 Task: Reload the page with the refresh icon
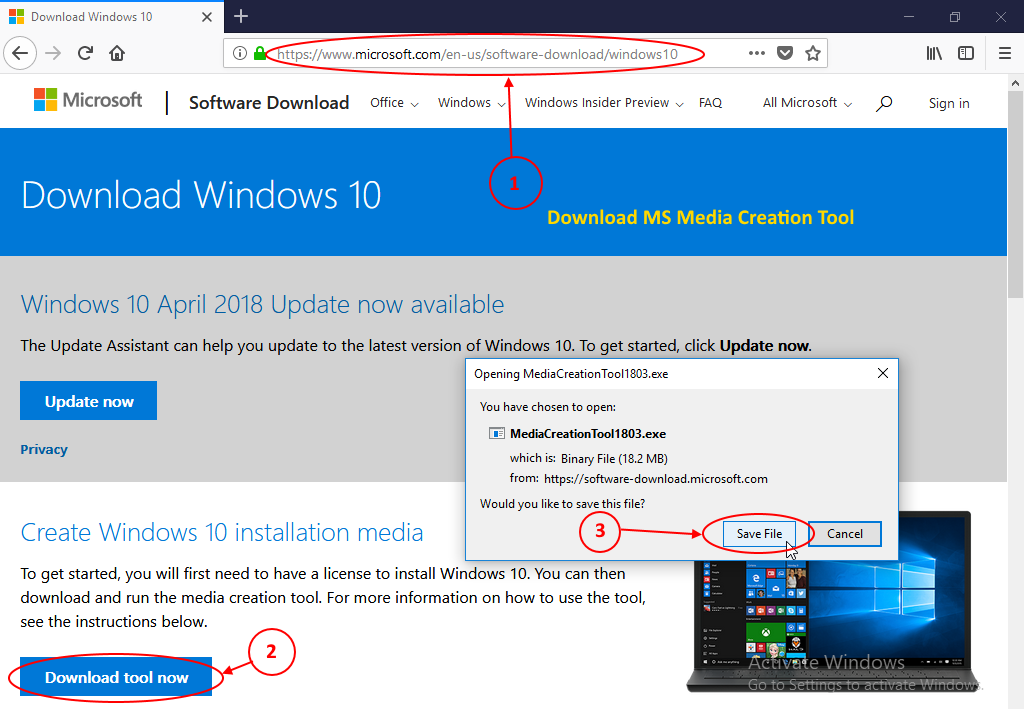pyautogui.click(x=85, y=53)
